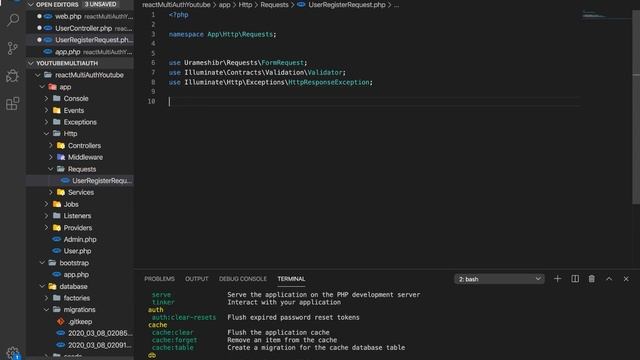Expand the Events folder
This screenshot has height=360, width=640.
tap(47, 111)
